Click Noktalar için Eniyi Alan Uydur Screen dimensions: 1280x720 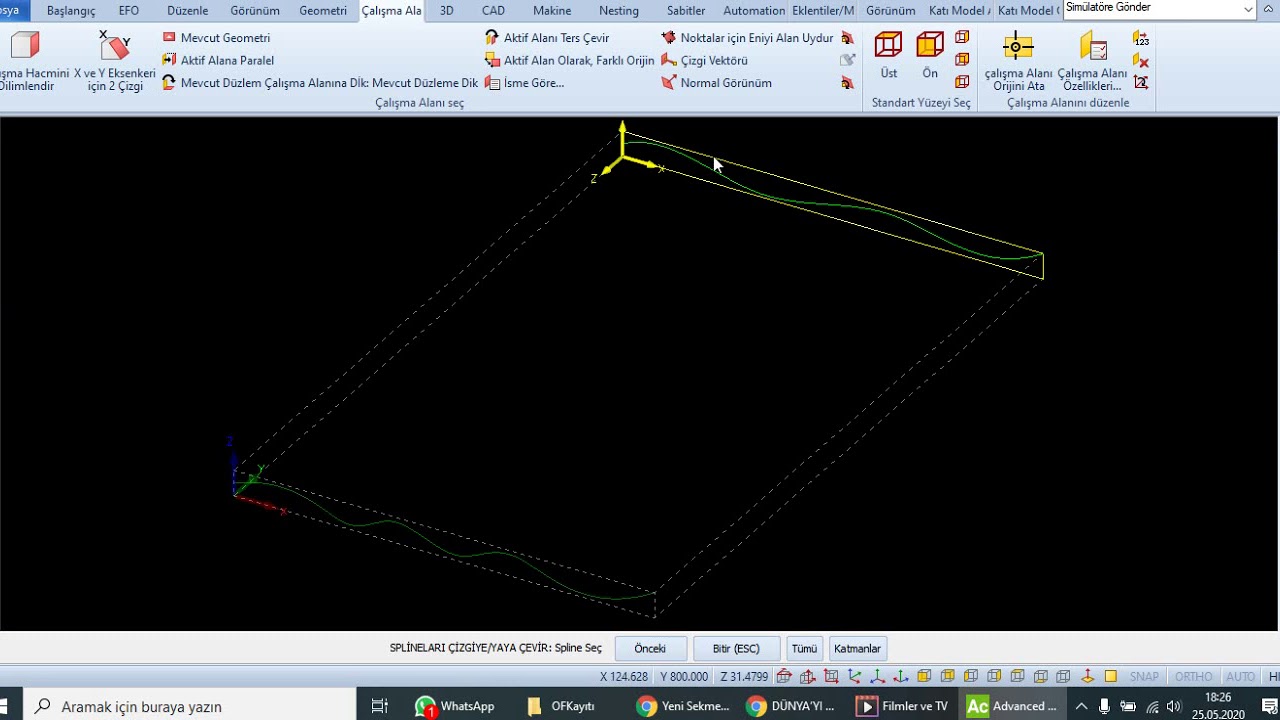point(747,38)
